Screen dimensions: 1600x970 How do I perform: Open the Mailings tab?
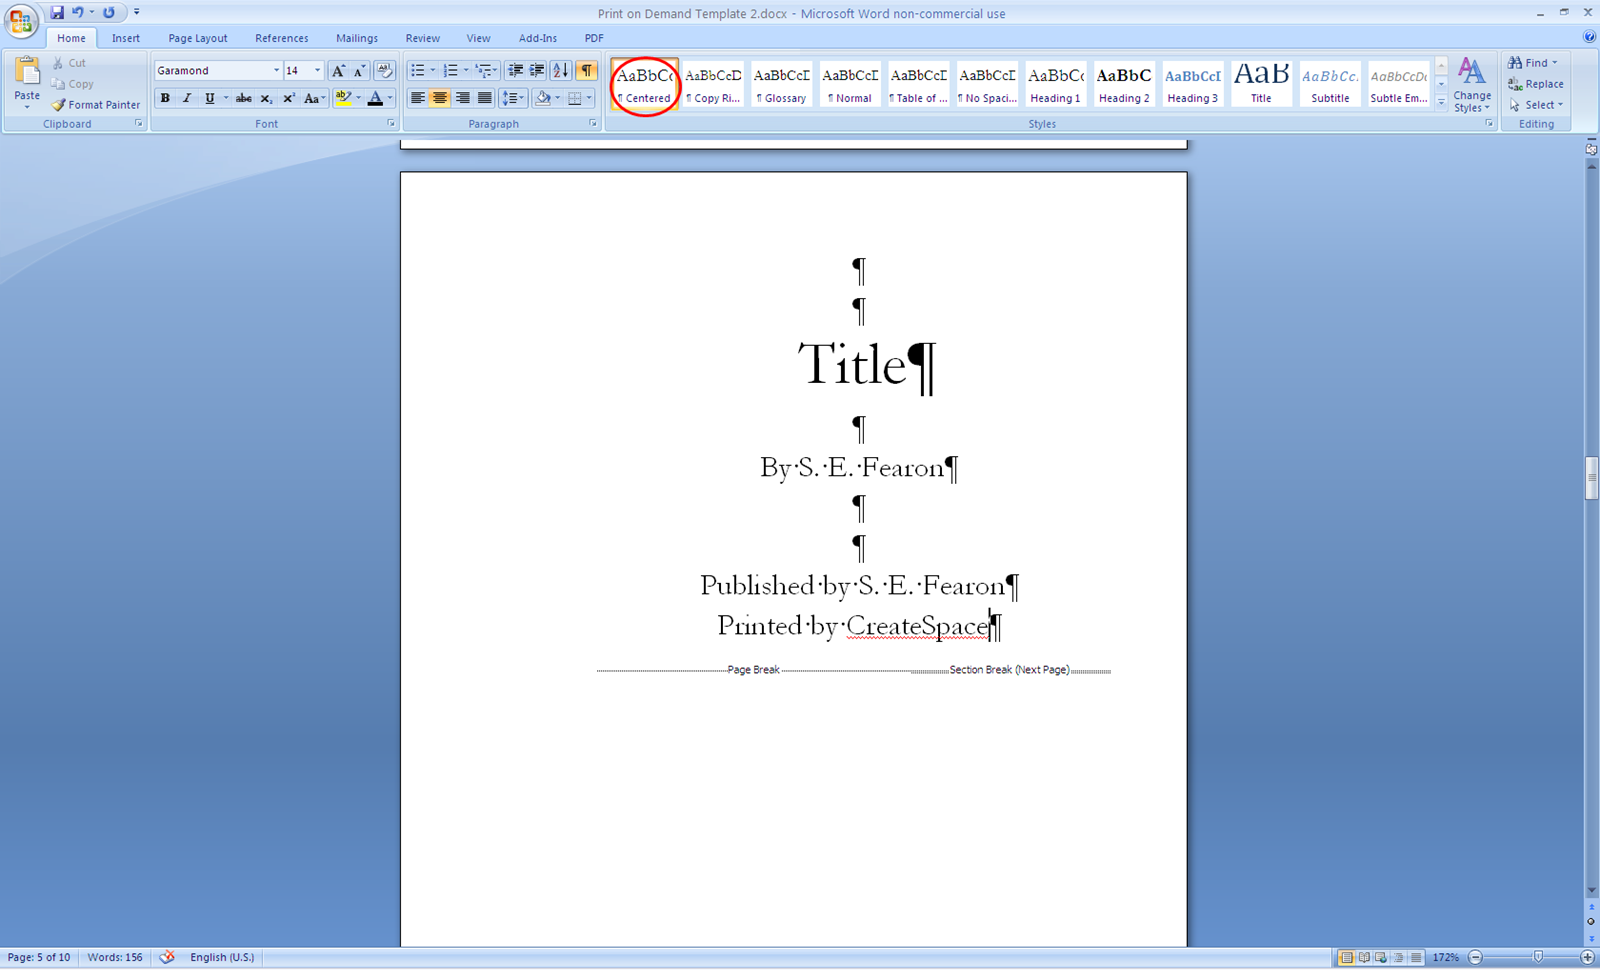tap(357, 38)
